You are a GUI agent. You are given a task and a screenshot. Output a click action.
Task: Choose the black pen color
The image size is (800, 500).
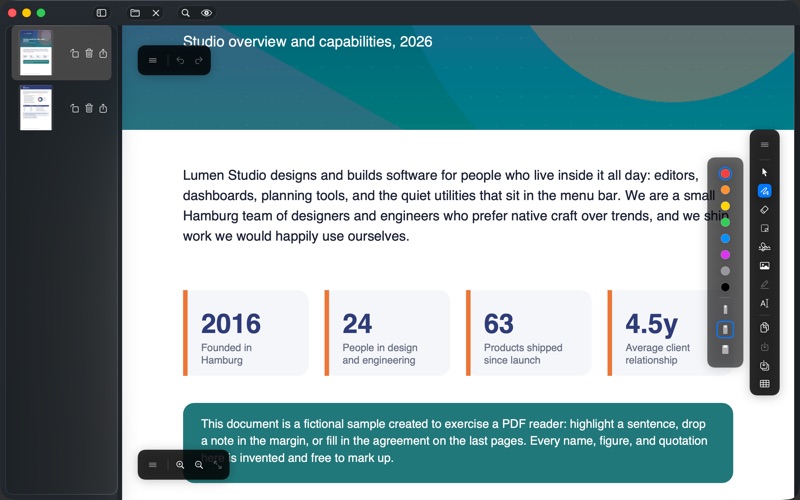(x=725, y=287)
